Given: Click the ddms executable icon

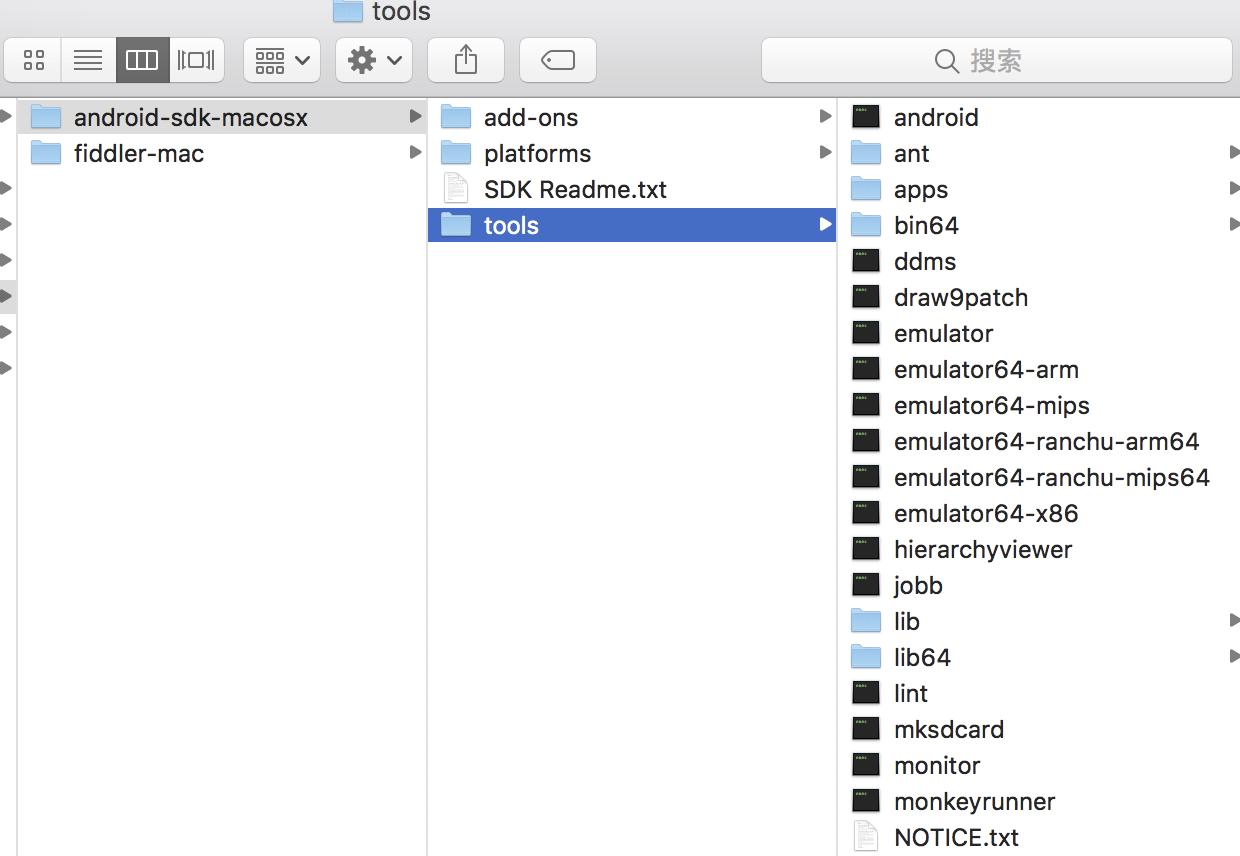Looking at the screenshot, I should click(x=866, y=261).
